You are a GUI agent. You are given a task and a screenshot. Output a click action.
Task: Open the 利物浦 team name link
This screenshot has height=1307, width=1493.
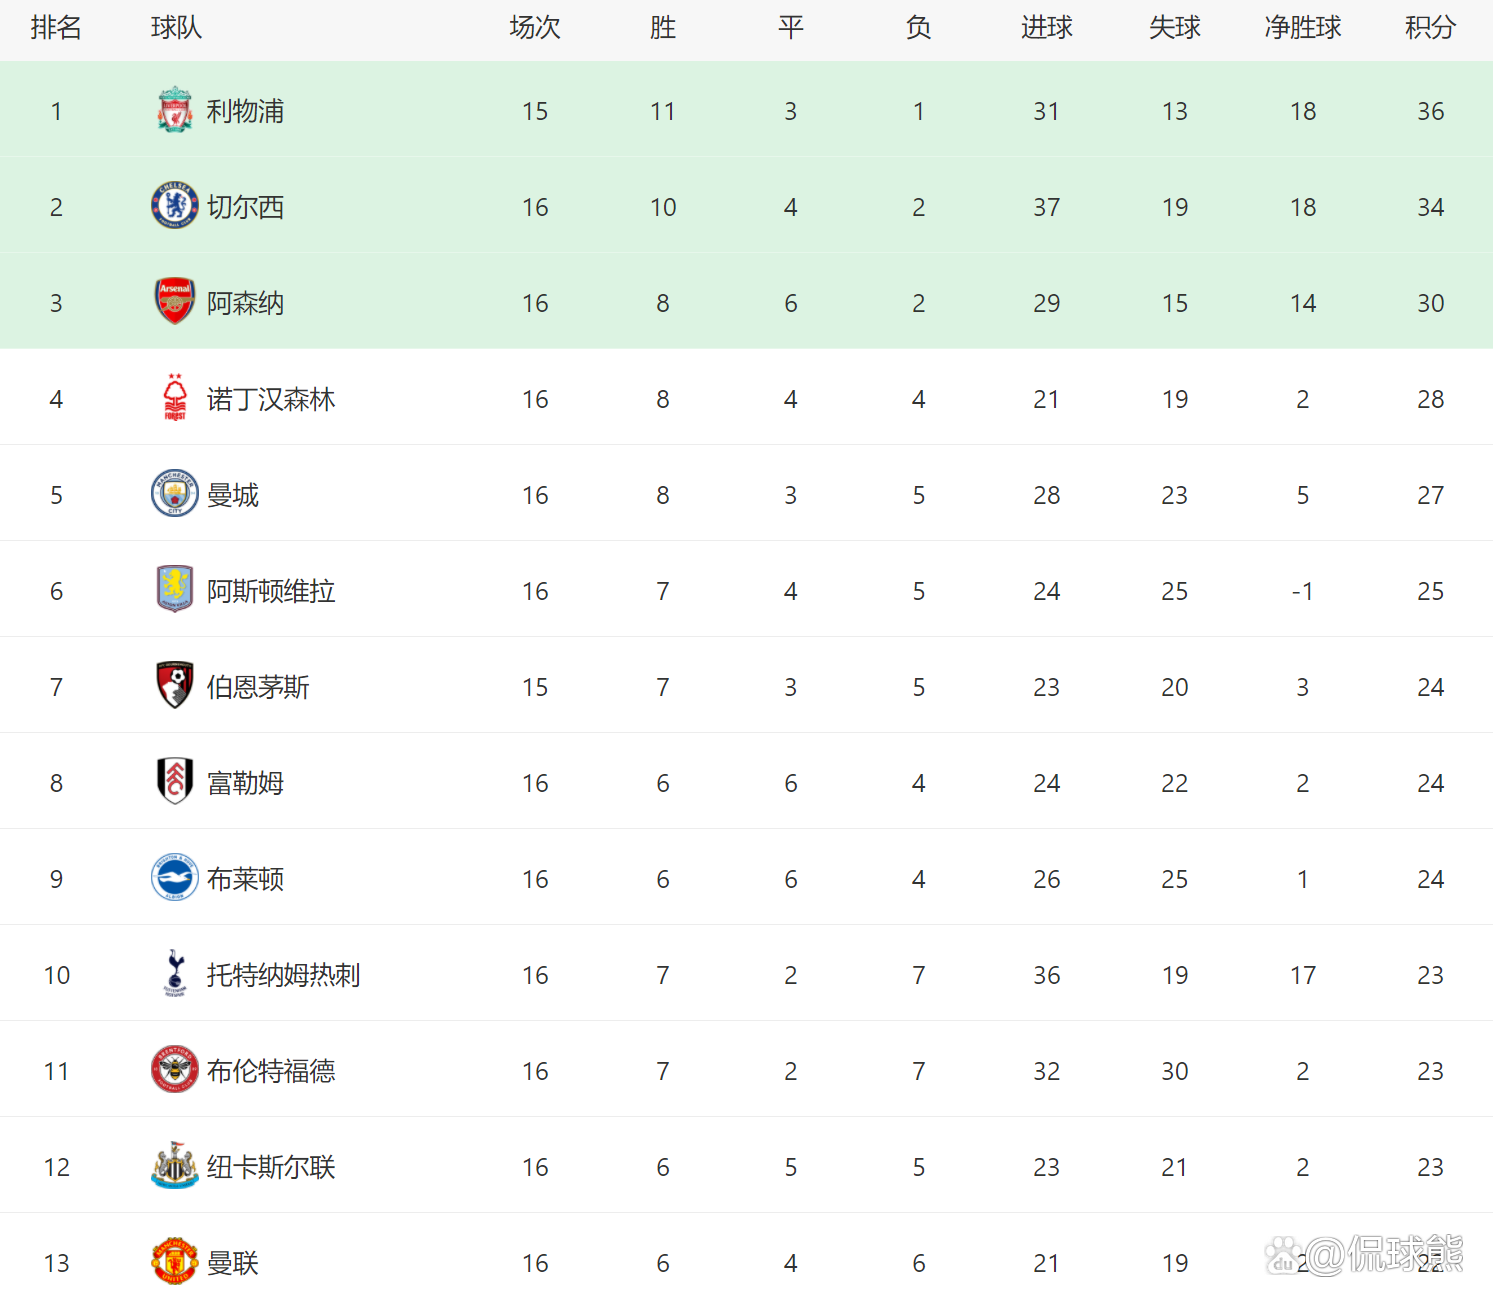(x=245, y=111)
